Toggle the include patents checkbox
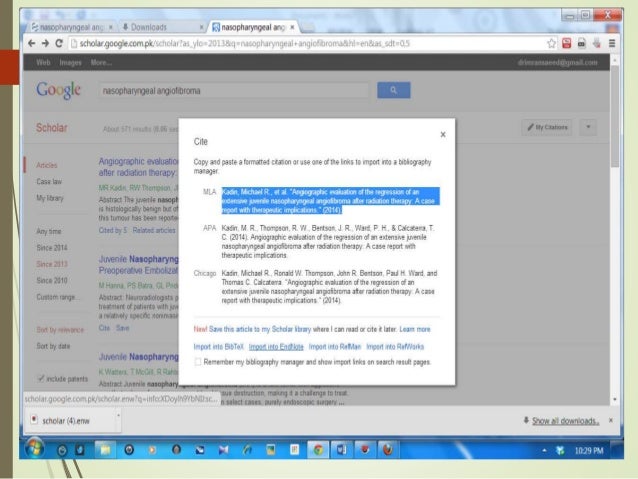The image size is (638, 479). tap(41, 378)
